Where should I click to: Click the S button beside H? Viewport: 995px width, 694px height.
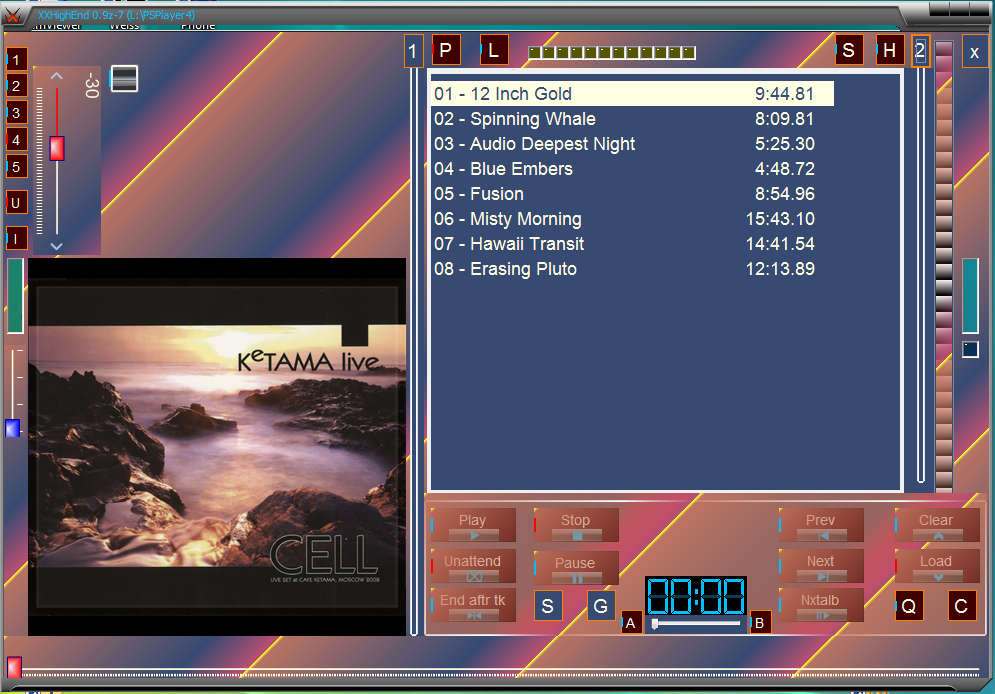click(848, 50)
